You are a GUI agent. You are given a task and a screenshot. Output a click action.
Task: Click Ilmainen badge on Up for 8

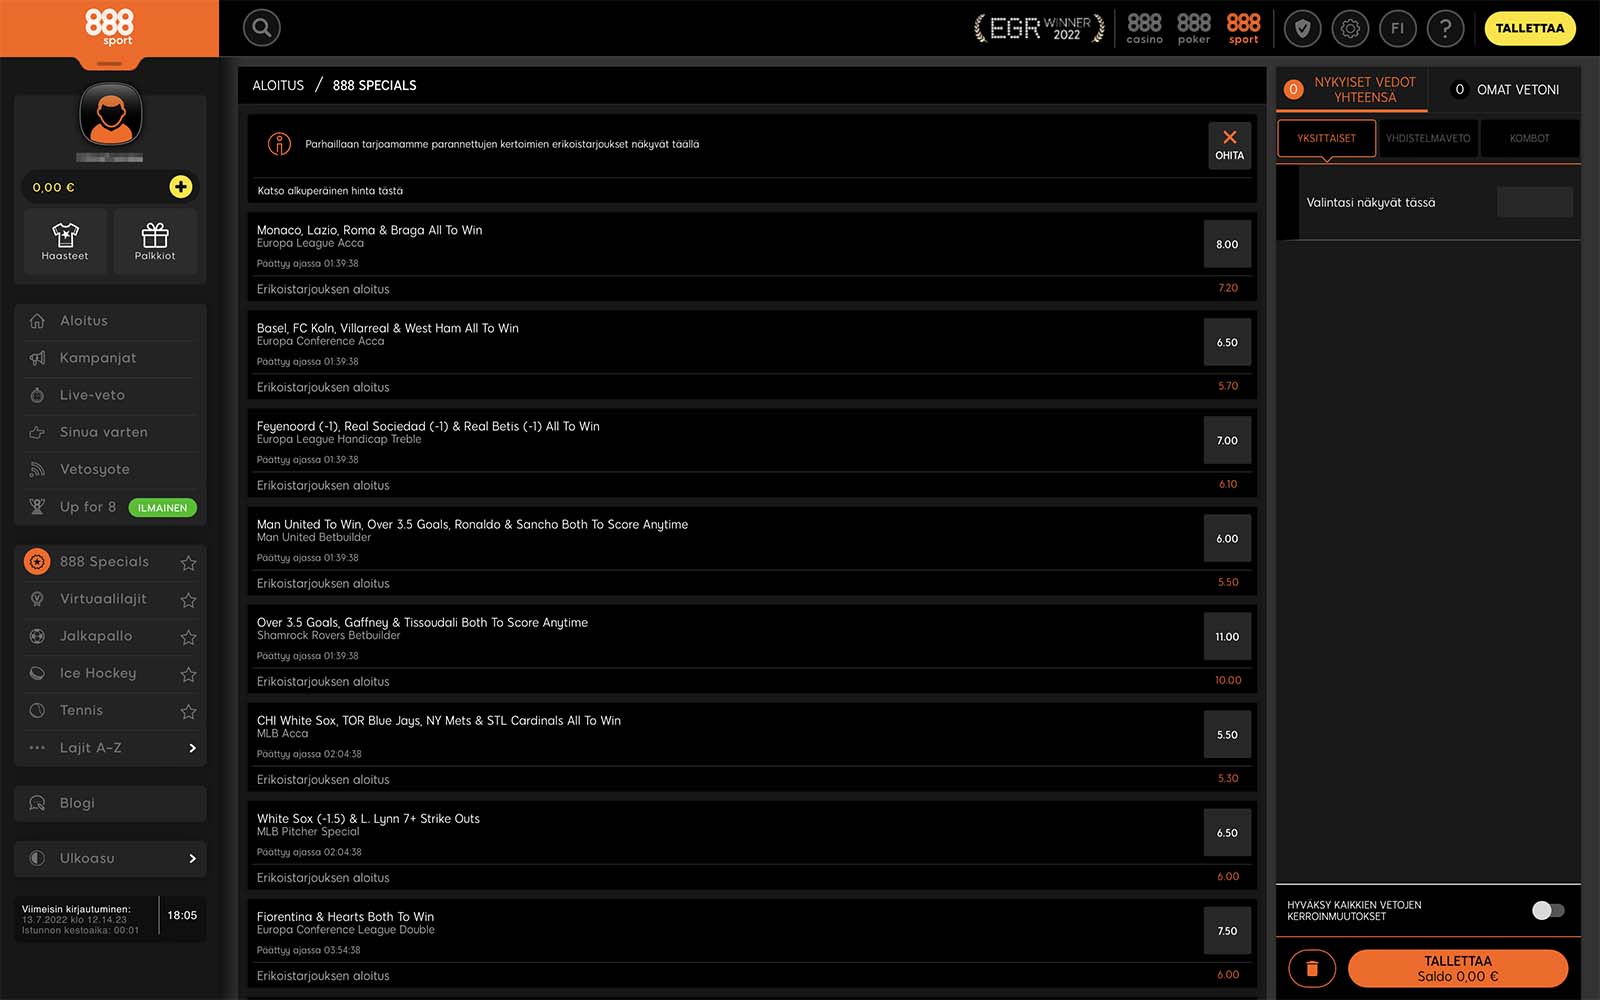tap(162, 508)
